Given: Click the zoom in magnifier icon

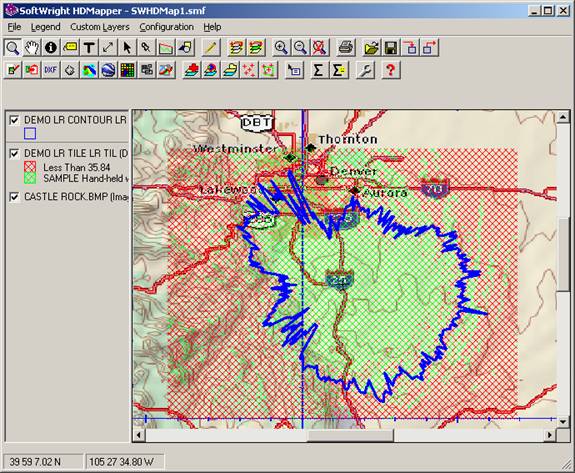Looking at the screenshot, I should pyautogui.click(x=281, y=48).
